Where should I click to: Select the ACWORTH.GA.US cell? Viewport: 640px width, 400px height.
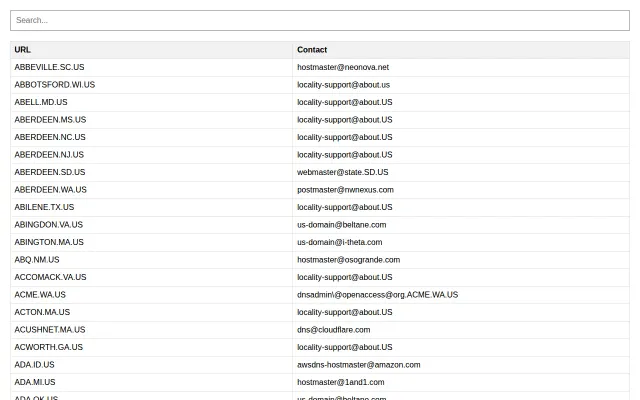coord(151,348)
